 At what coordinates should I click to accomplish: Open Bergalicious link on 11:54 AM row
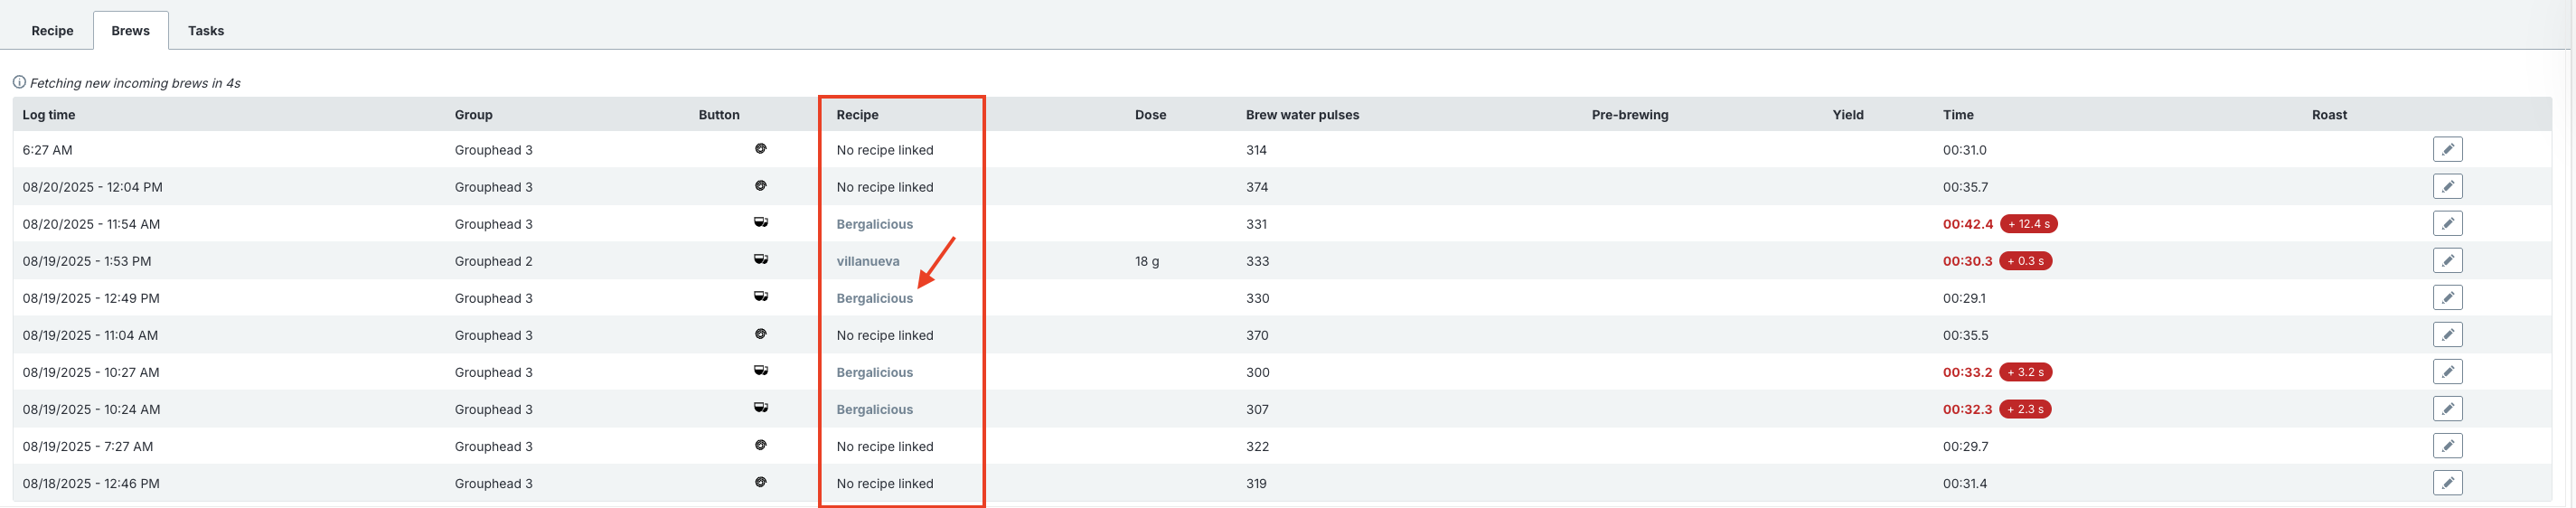[874, 224]
